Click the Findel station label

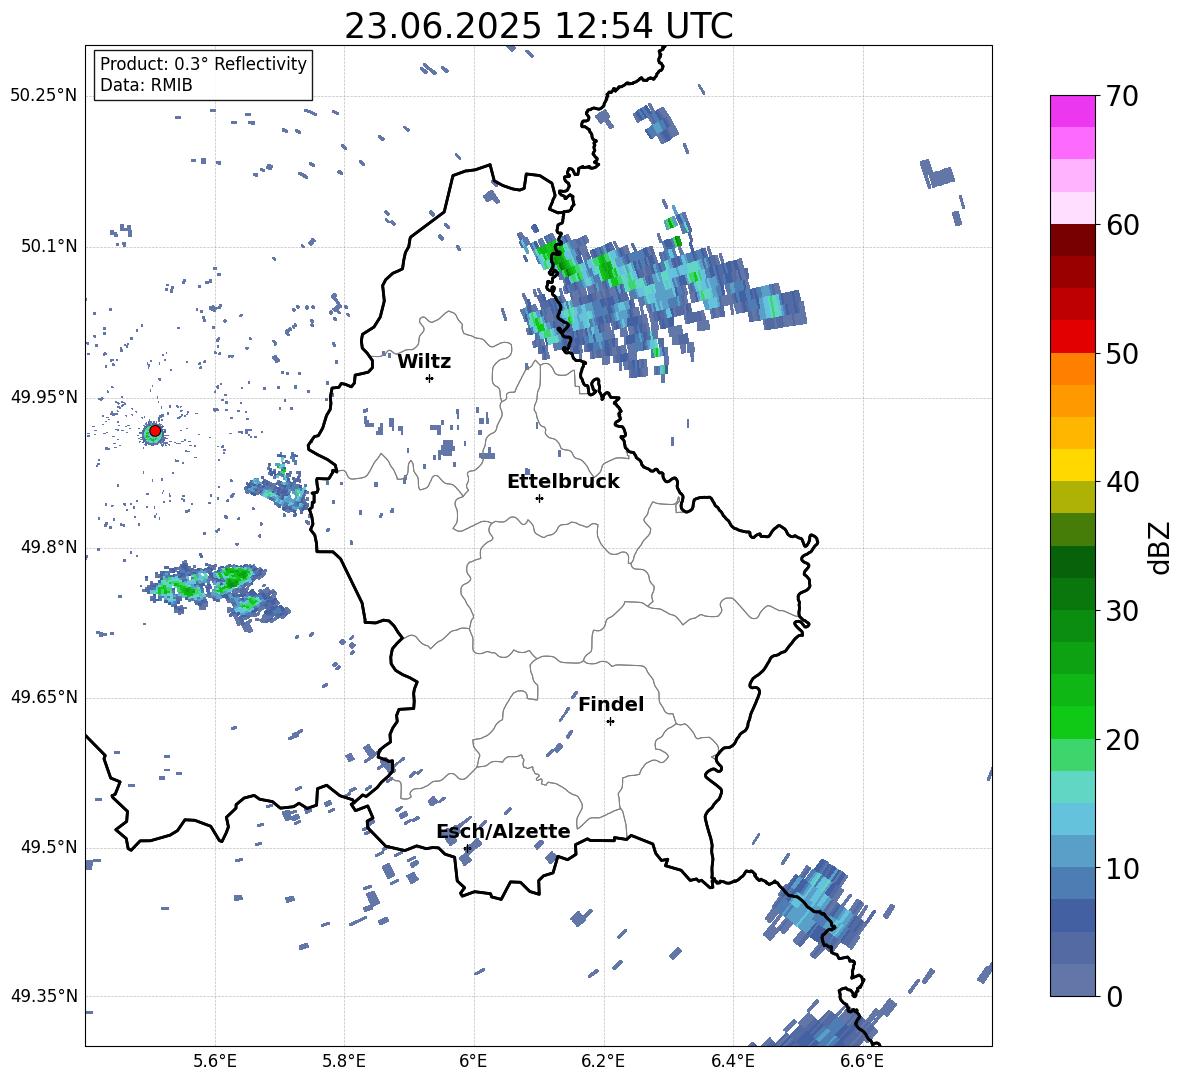[611, 704]
